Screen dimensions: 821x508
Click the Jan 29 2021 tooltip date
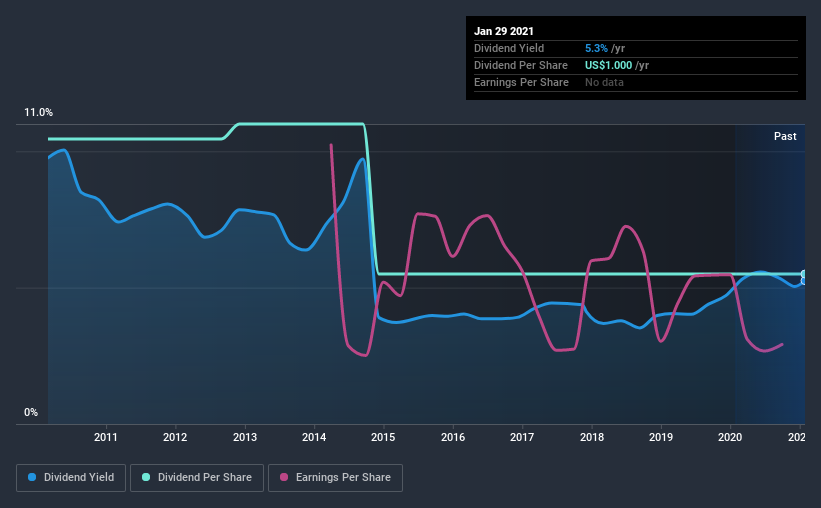coord(504,31)
